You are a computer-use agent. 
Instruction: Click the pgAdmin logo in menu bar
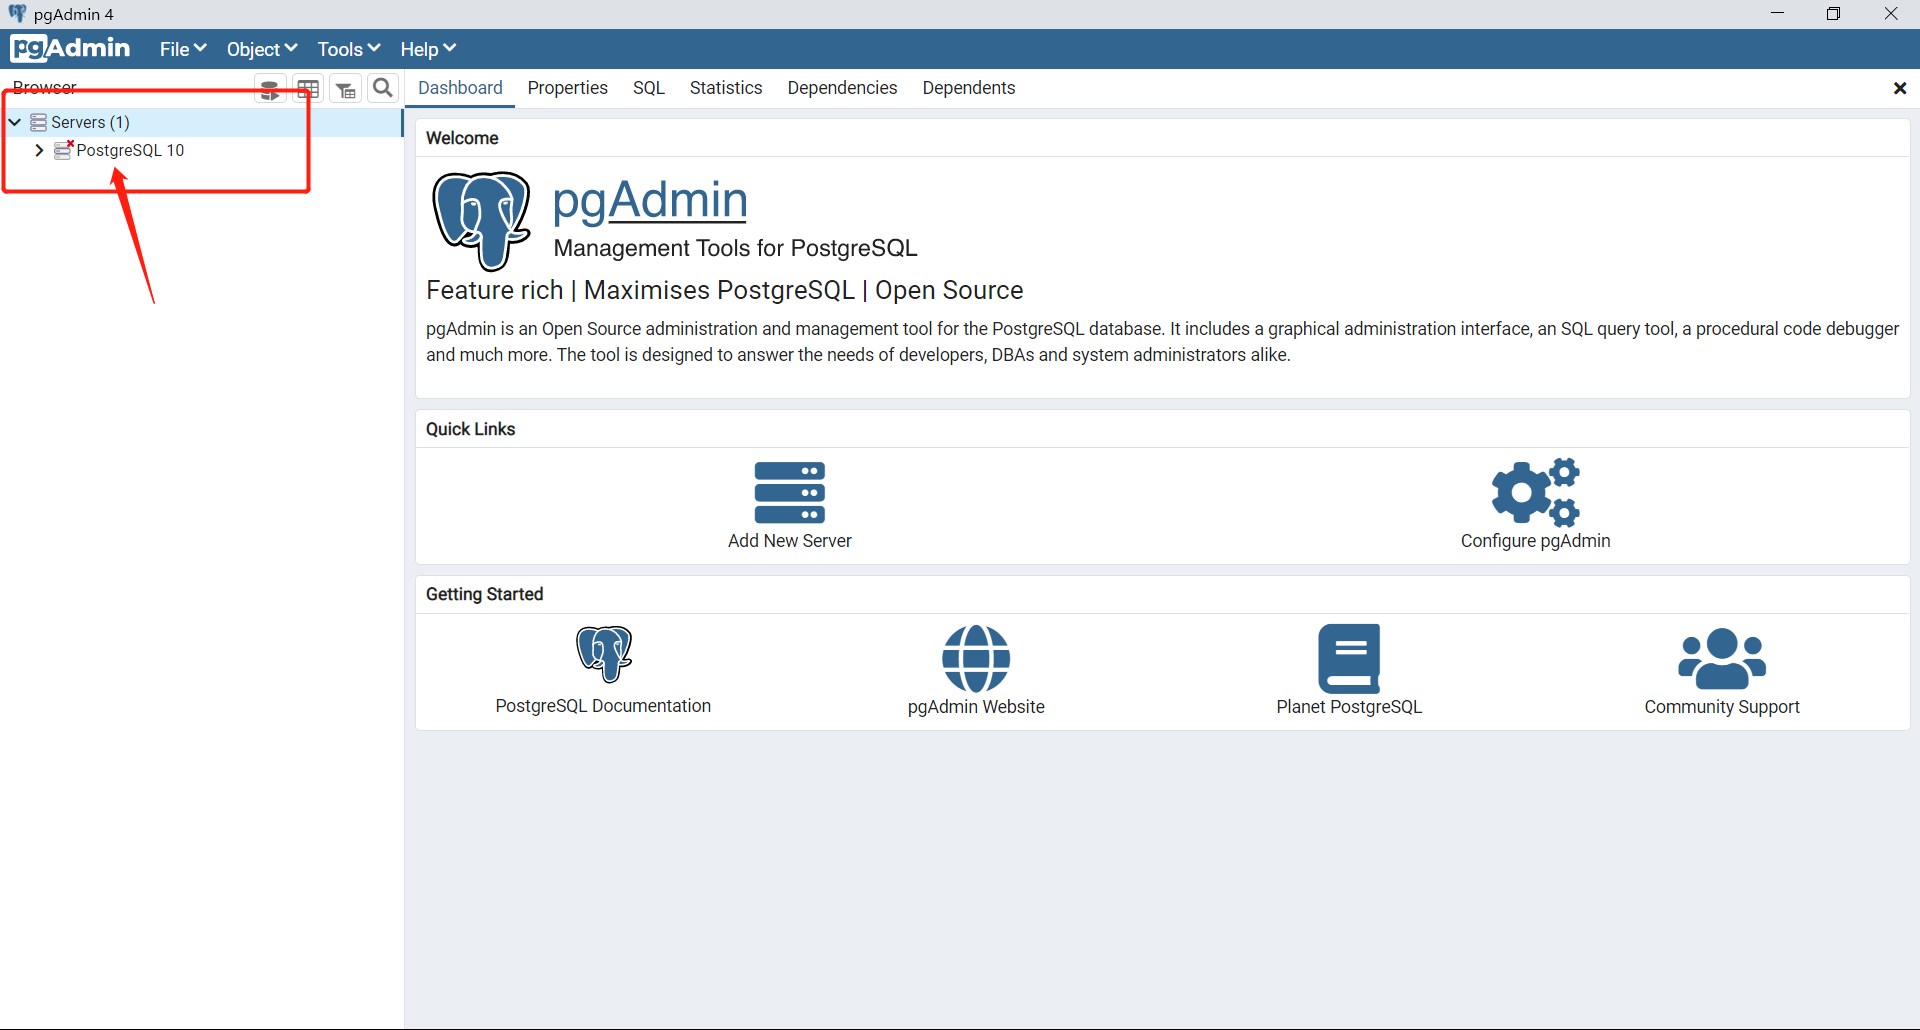71,48
